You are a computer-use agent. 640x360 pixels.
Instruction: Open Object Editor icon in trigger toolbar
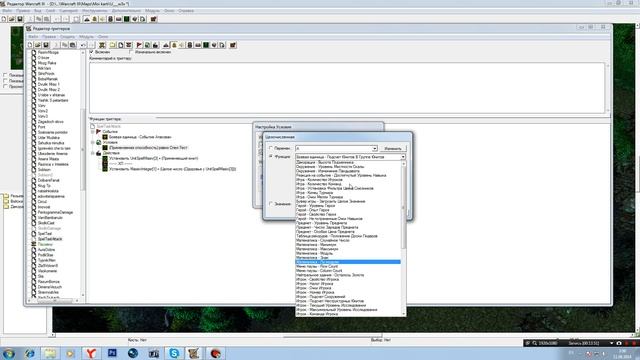(x=190, y=45)
